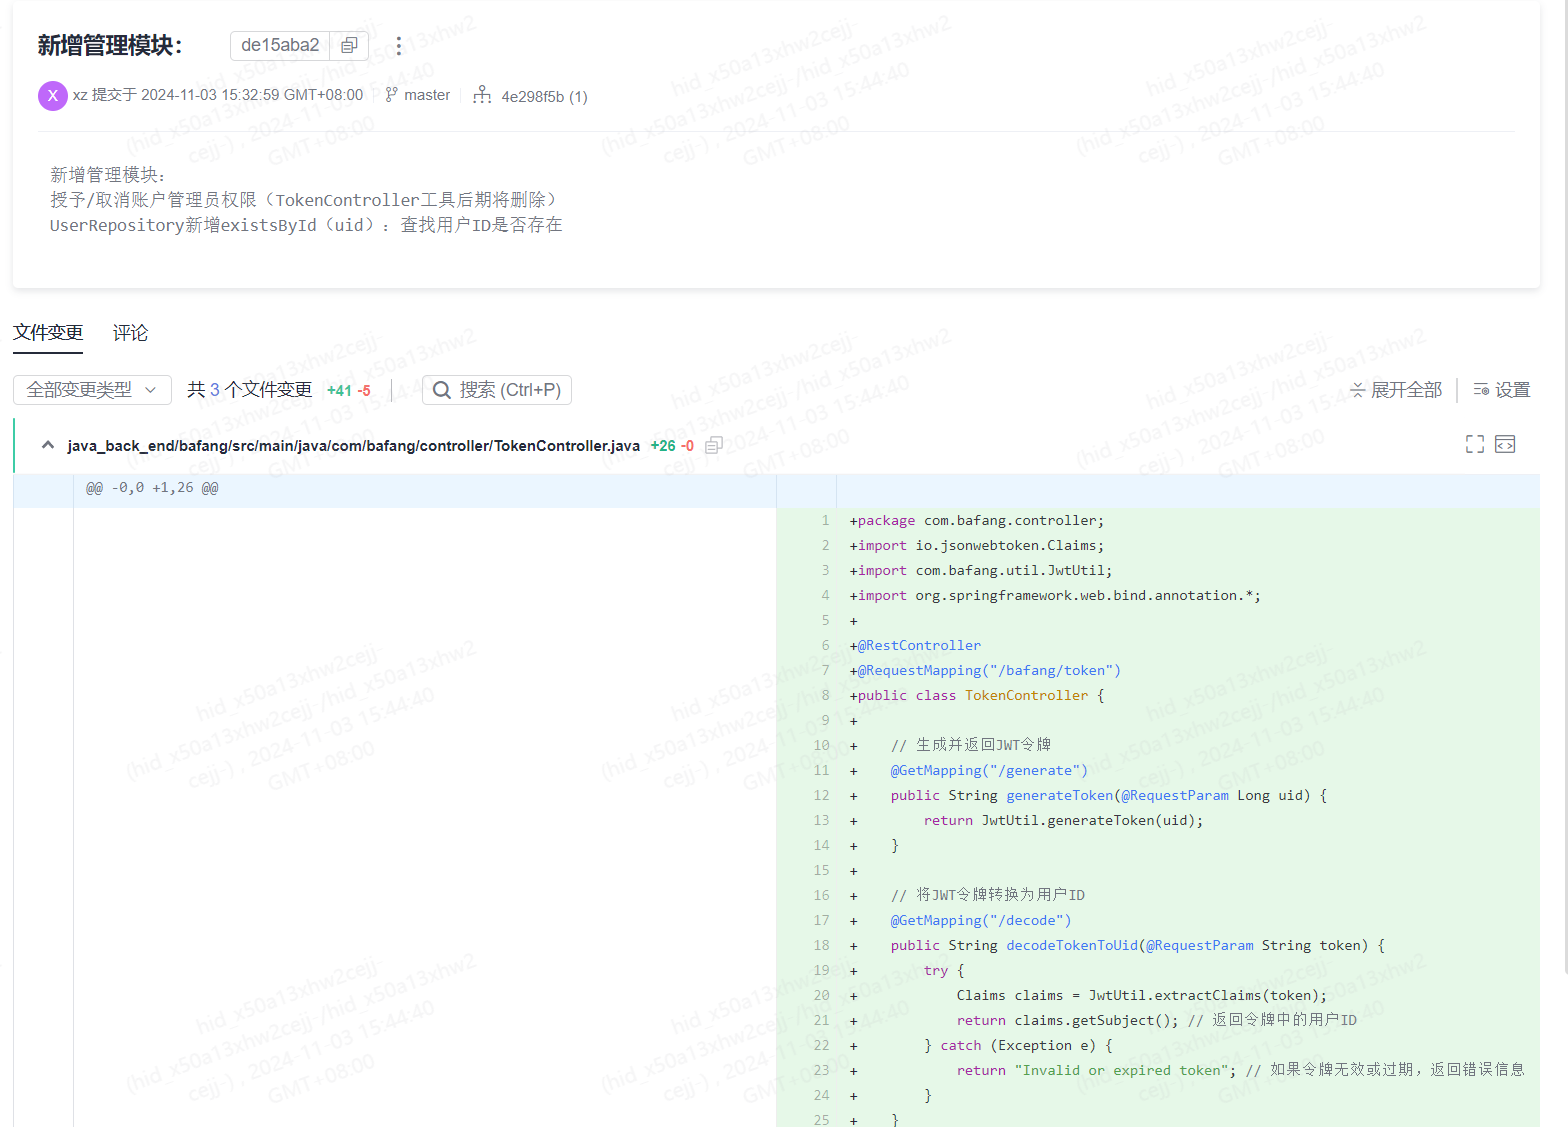Click line number 23 in the diff
The height and width of the screenshot is (1127, 1568).
click(821, 1071)
